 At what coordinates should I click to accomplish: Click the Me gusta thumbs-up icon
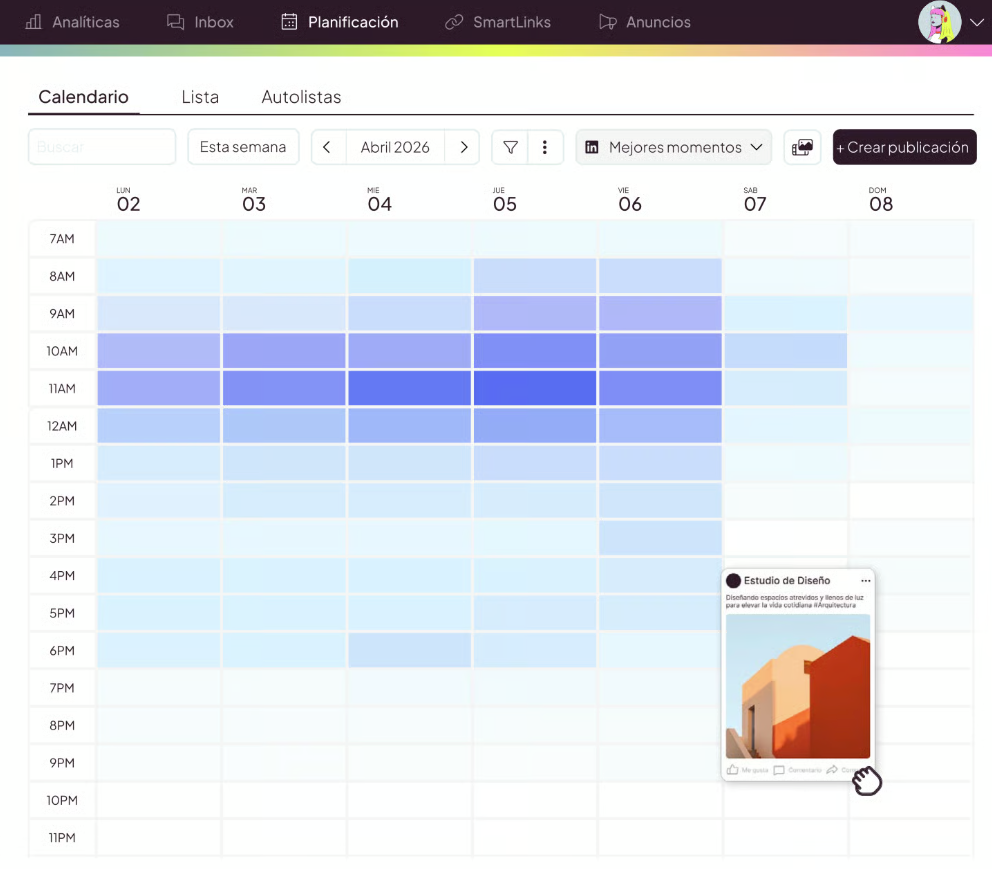click(733, 770)
